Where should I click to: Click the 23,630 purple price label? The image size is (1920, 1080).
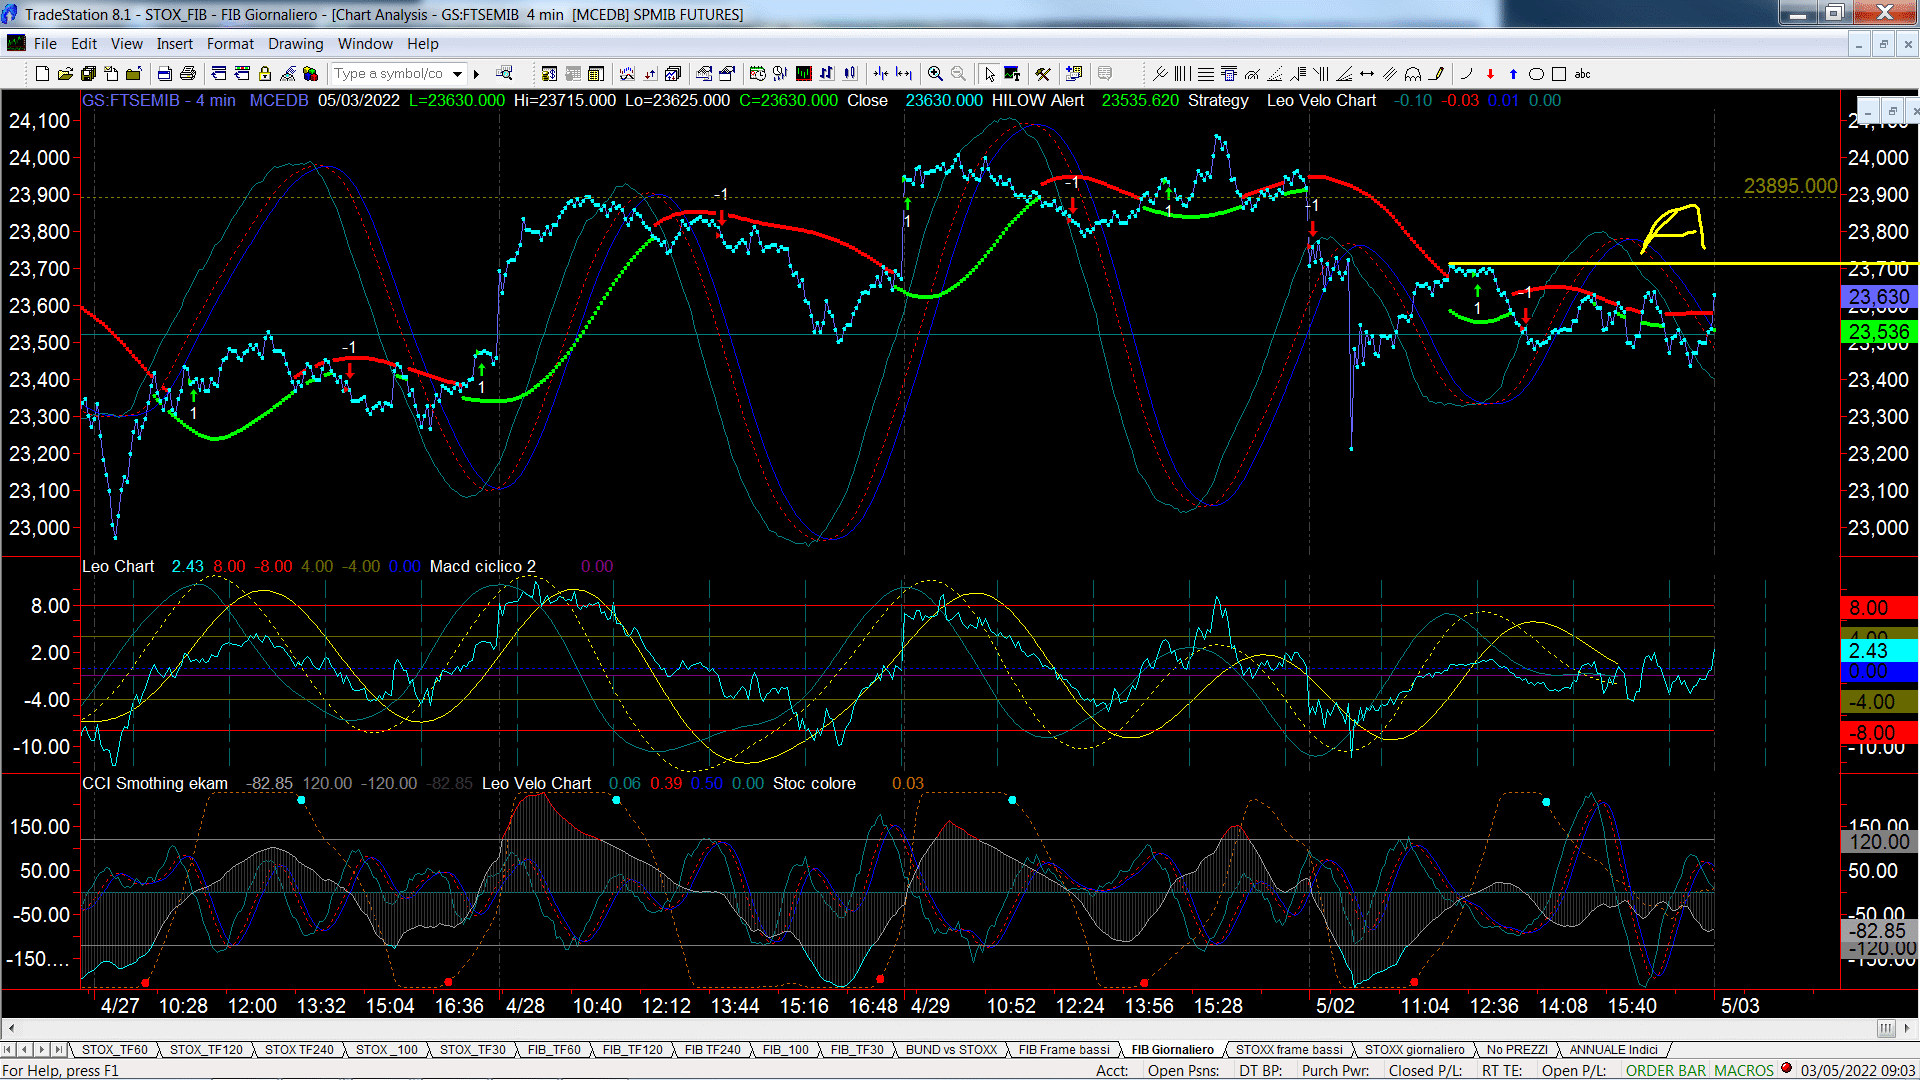click(1879, 297)
